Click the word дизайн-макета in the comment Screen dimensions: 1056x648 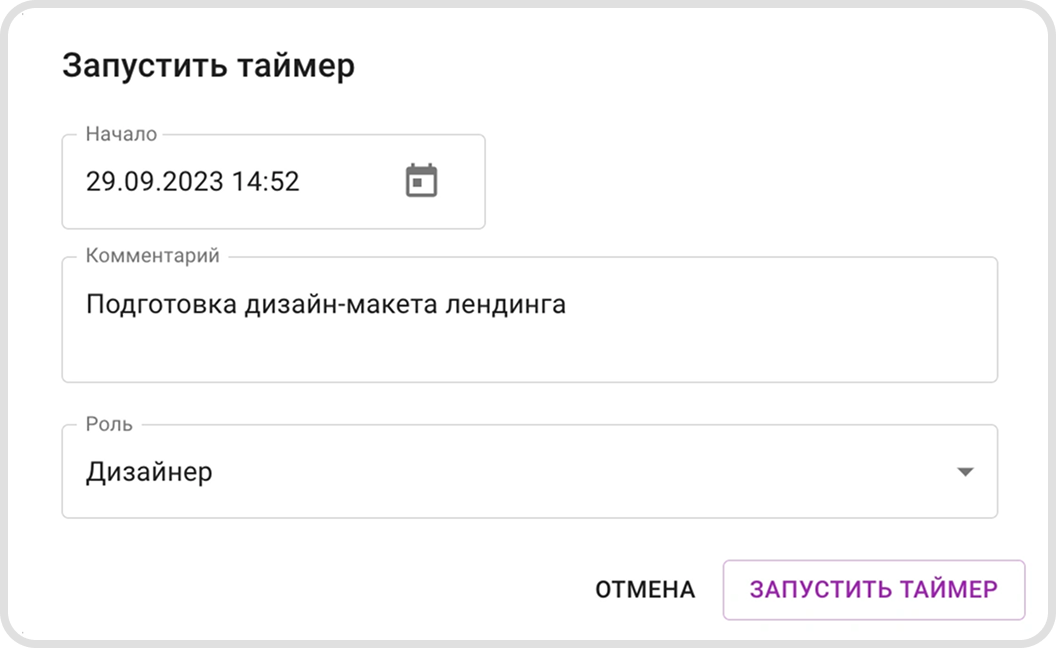point(344,304)
